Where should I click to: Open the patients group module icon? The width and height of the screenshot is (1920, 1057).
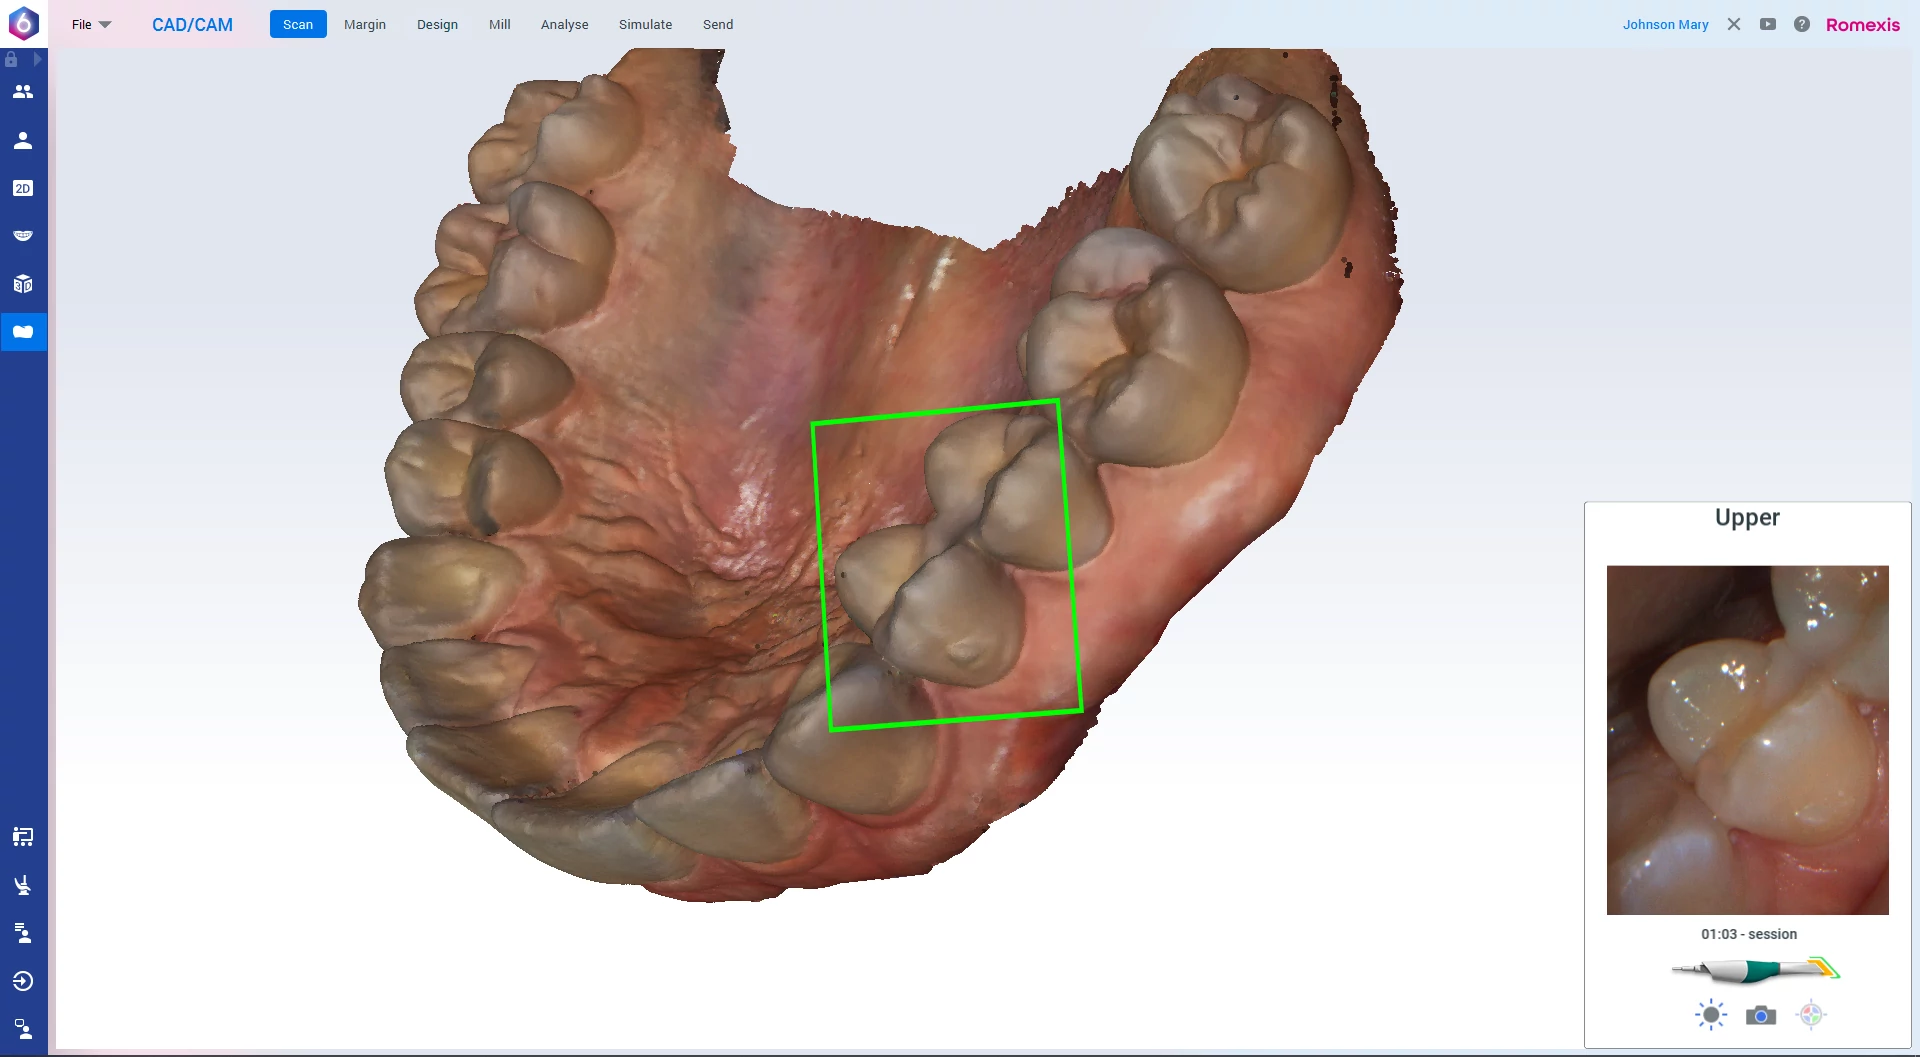(23, 92)
